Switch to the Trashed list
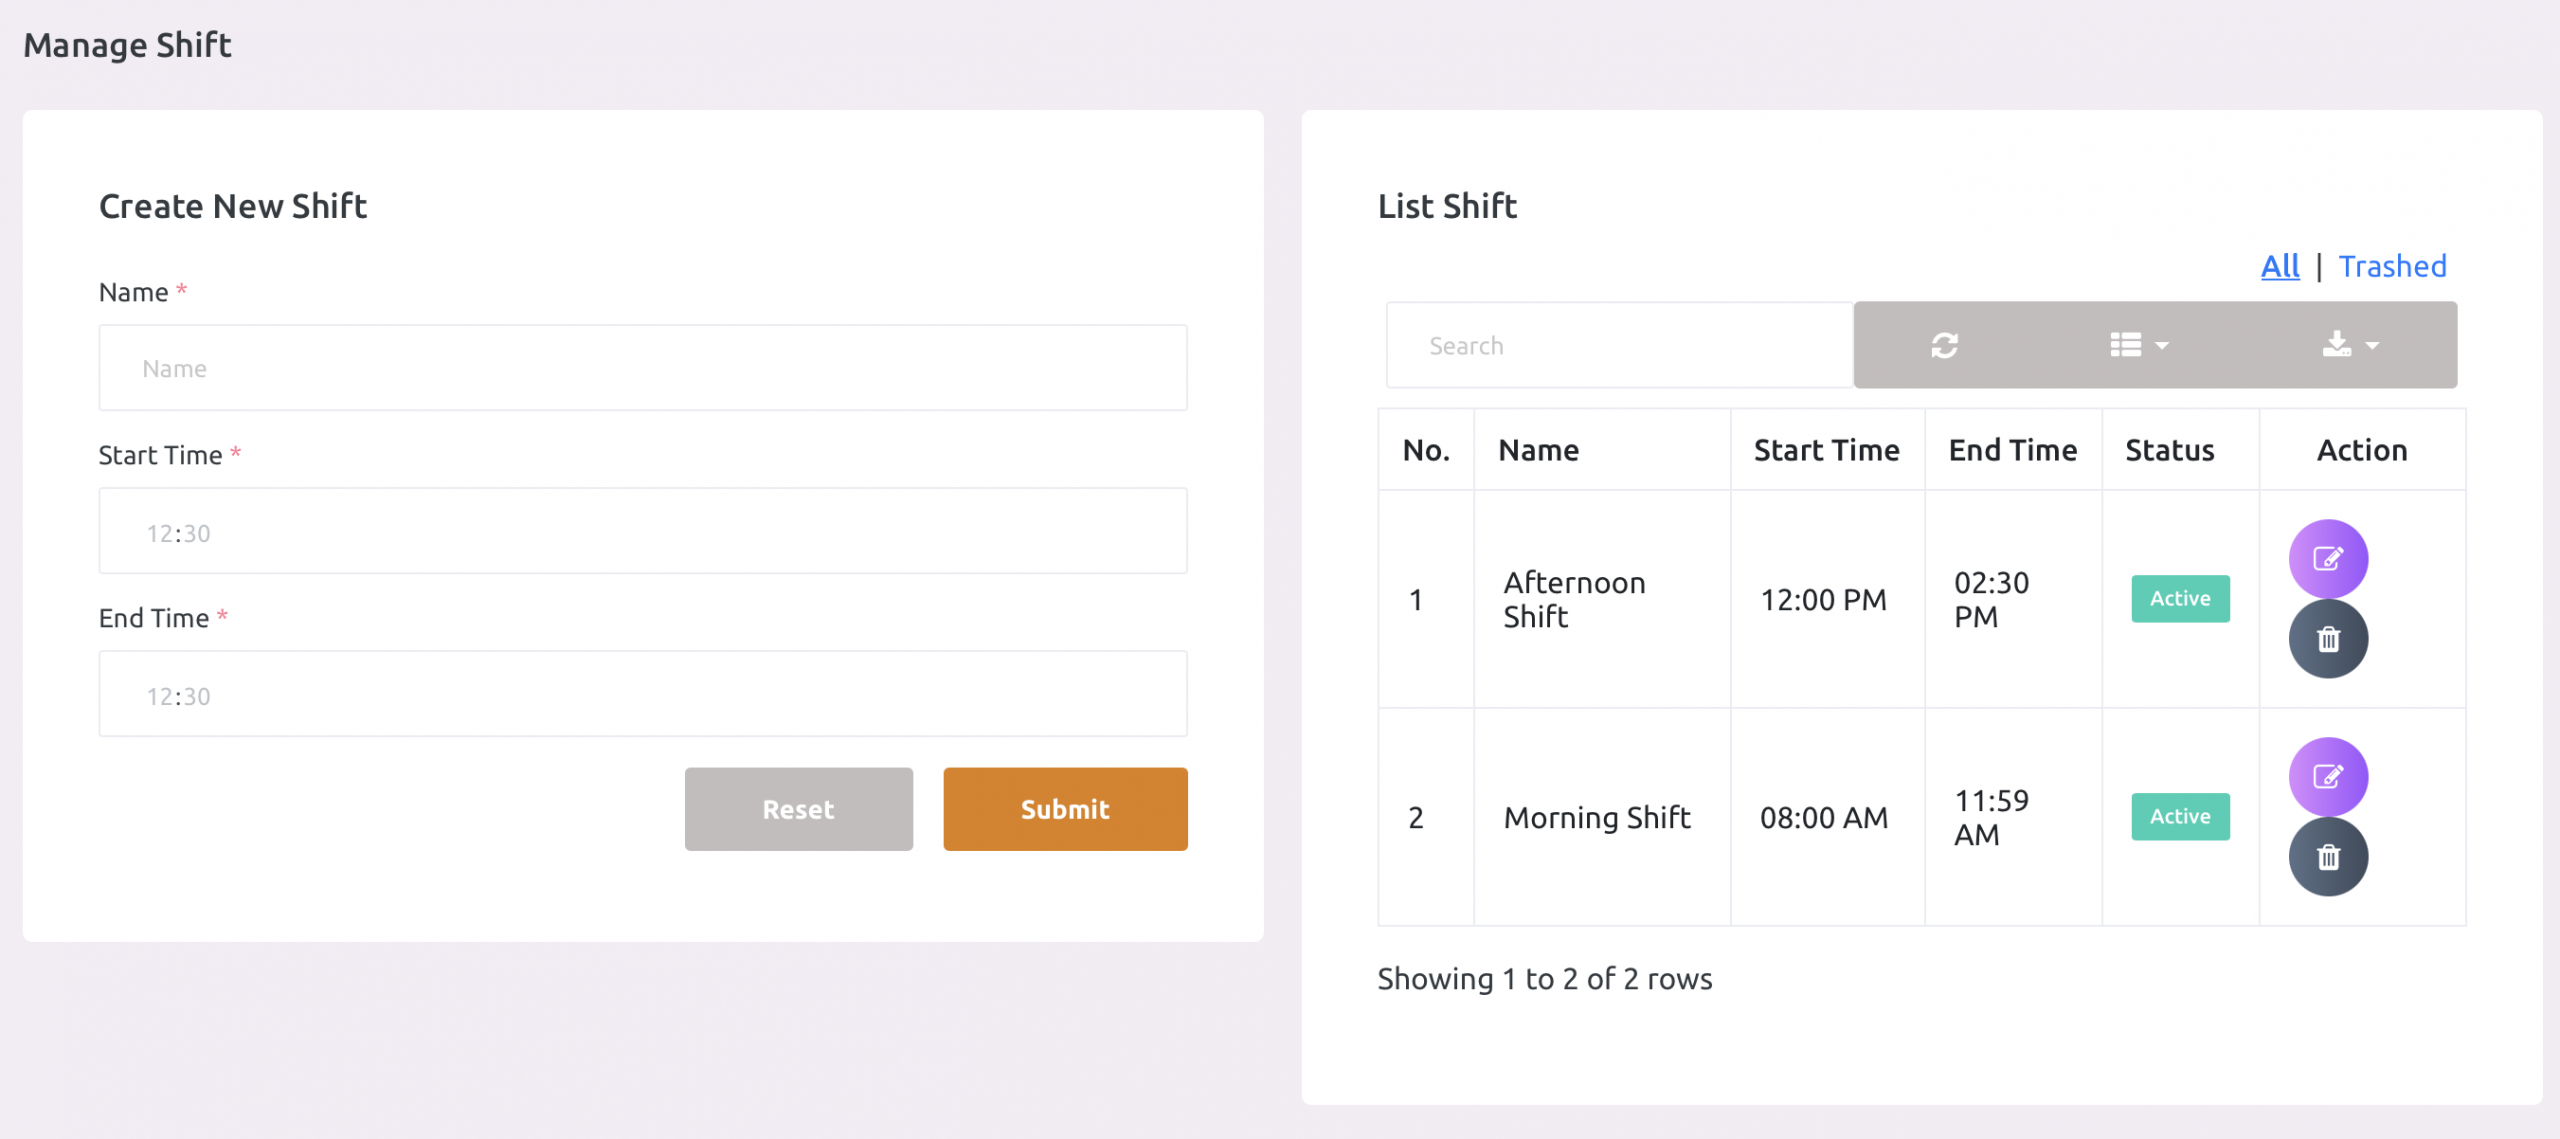 point(2391,266)
